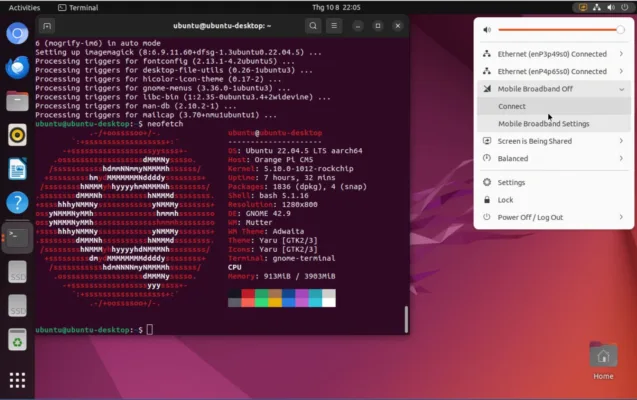This screenshot has width=637, height=400.
Task: Expand the Balanced power mode arrow
Action: pyautogui.click(x=621, y=158)
